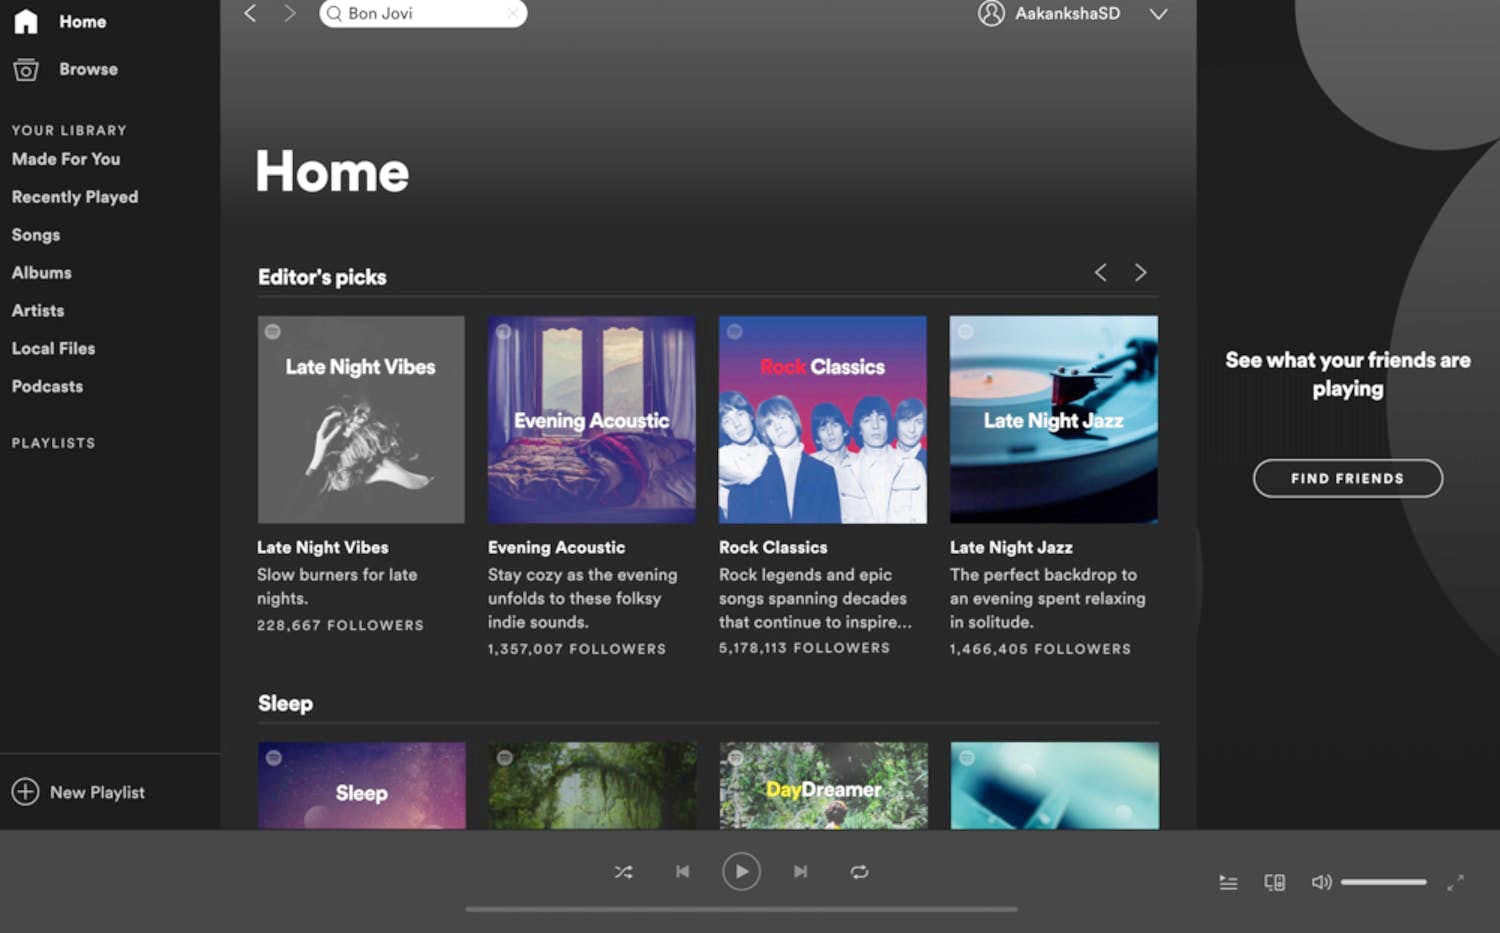The height and width of the screenshot is (933, 1500).
Task: Click the New Playlist plus icon
Action: click(25, 792)
